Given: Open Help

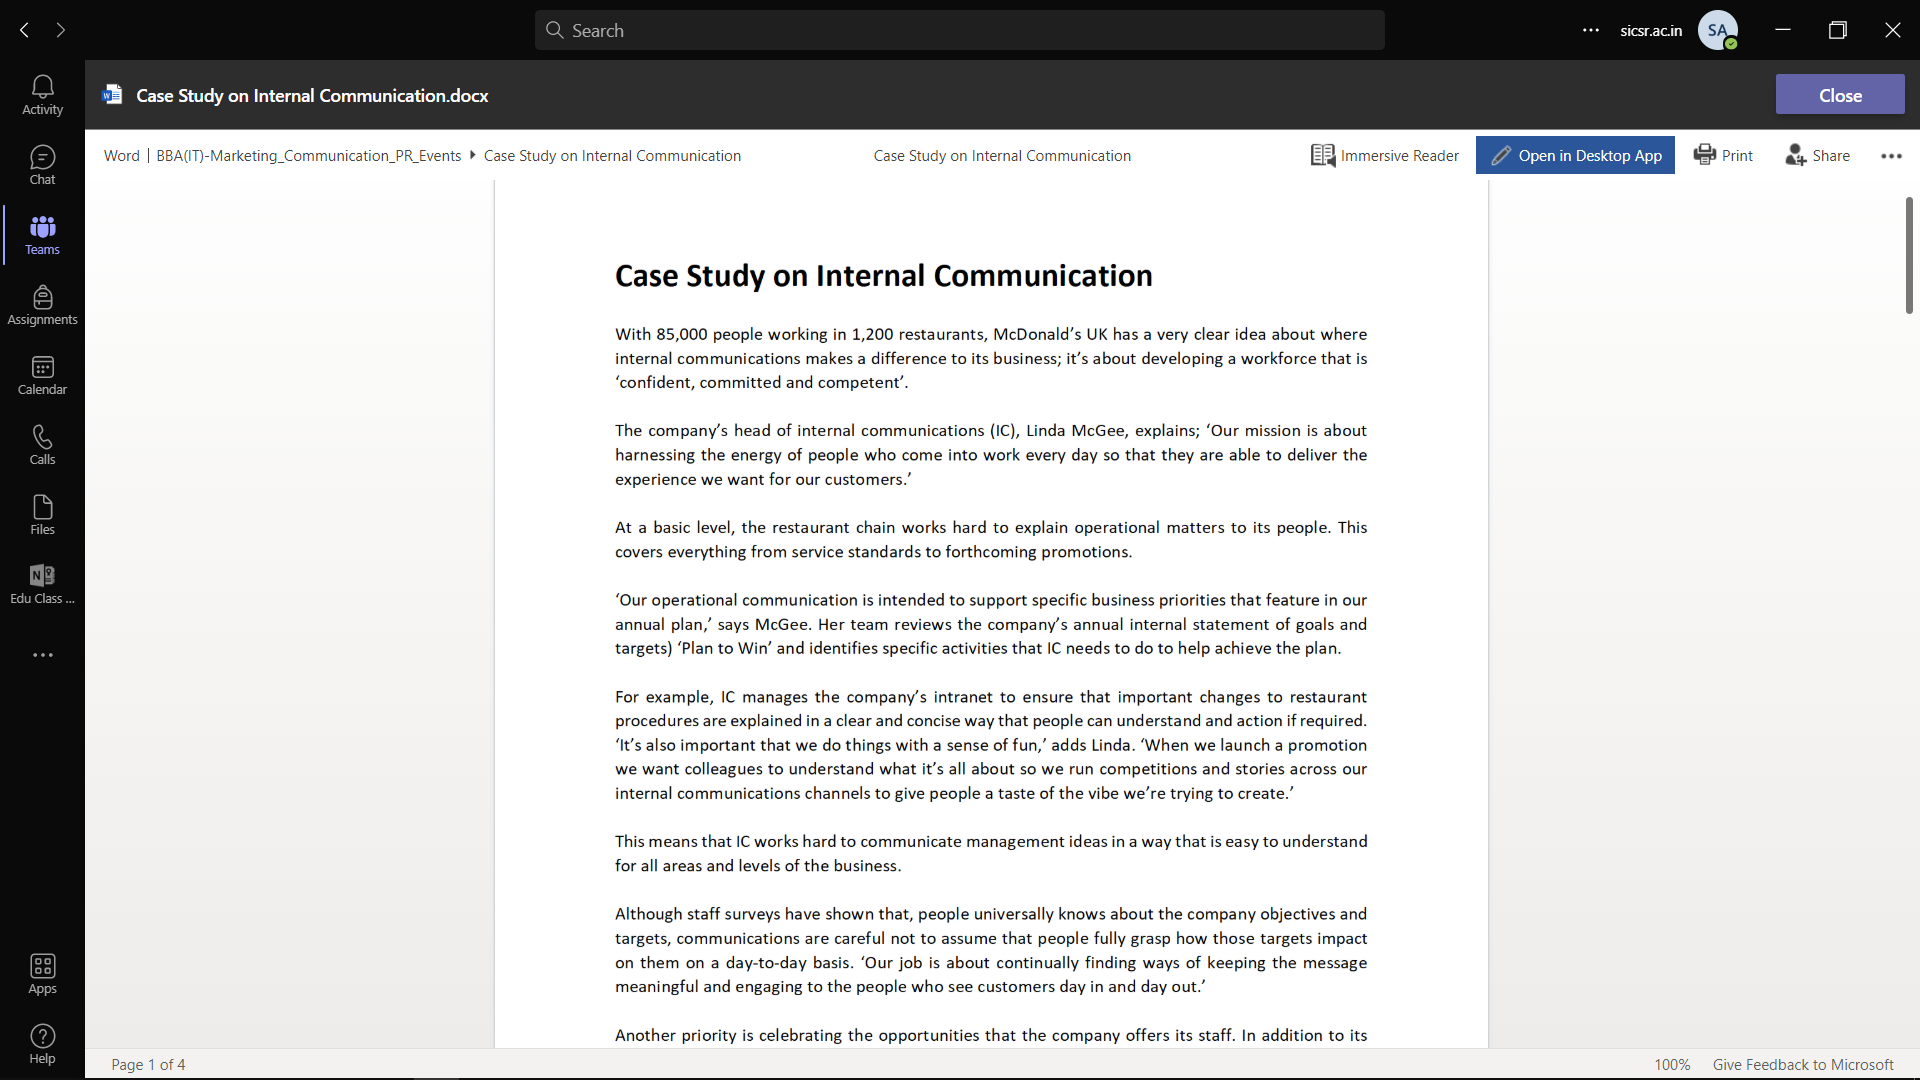Looking at the screenshot, I should pyautogui.click(x=42, y=1044).
